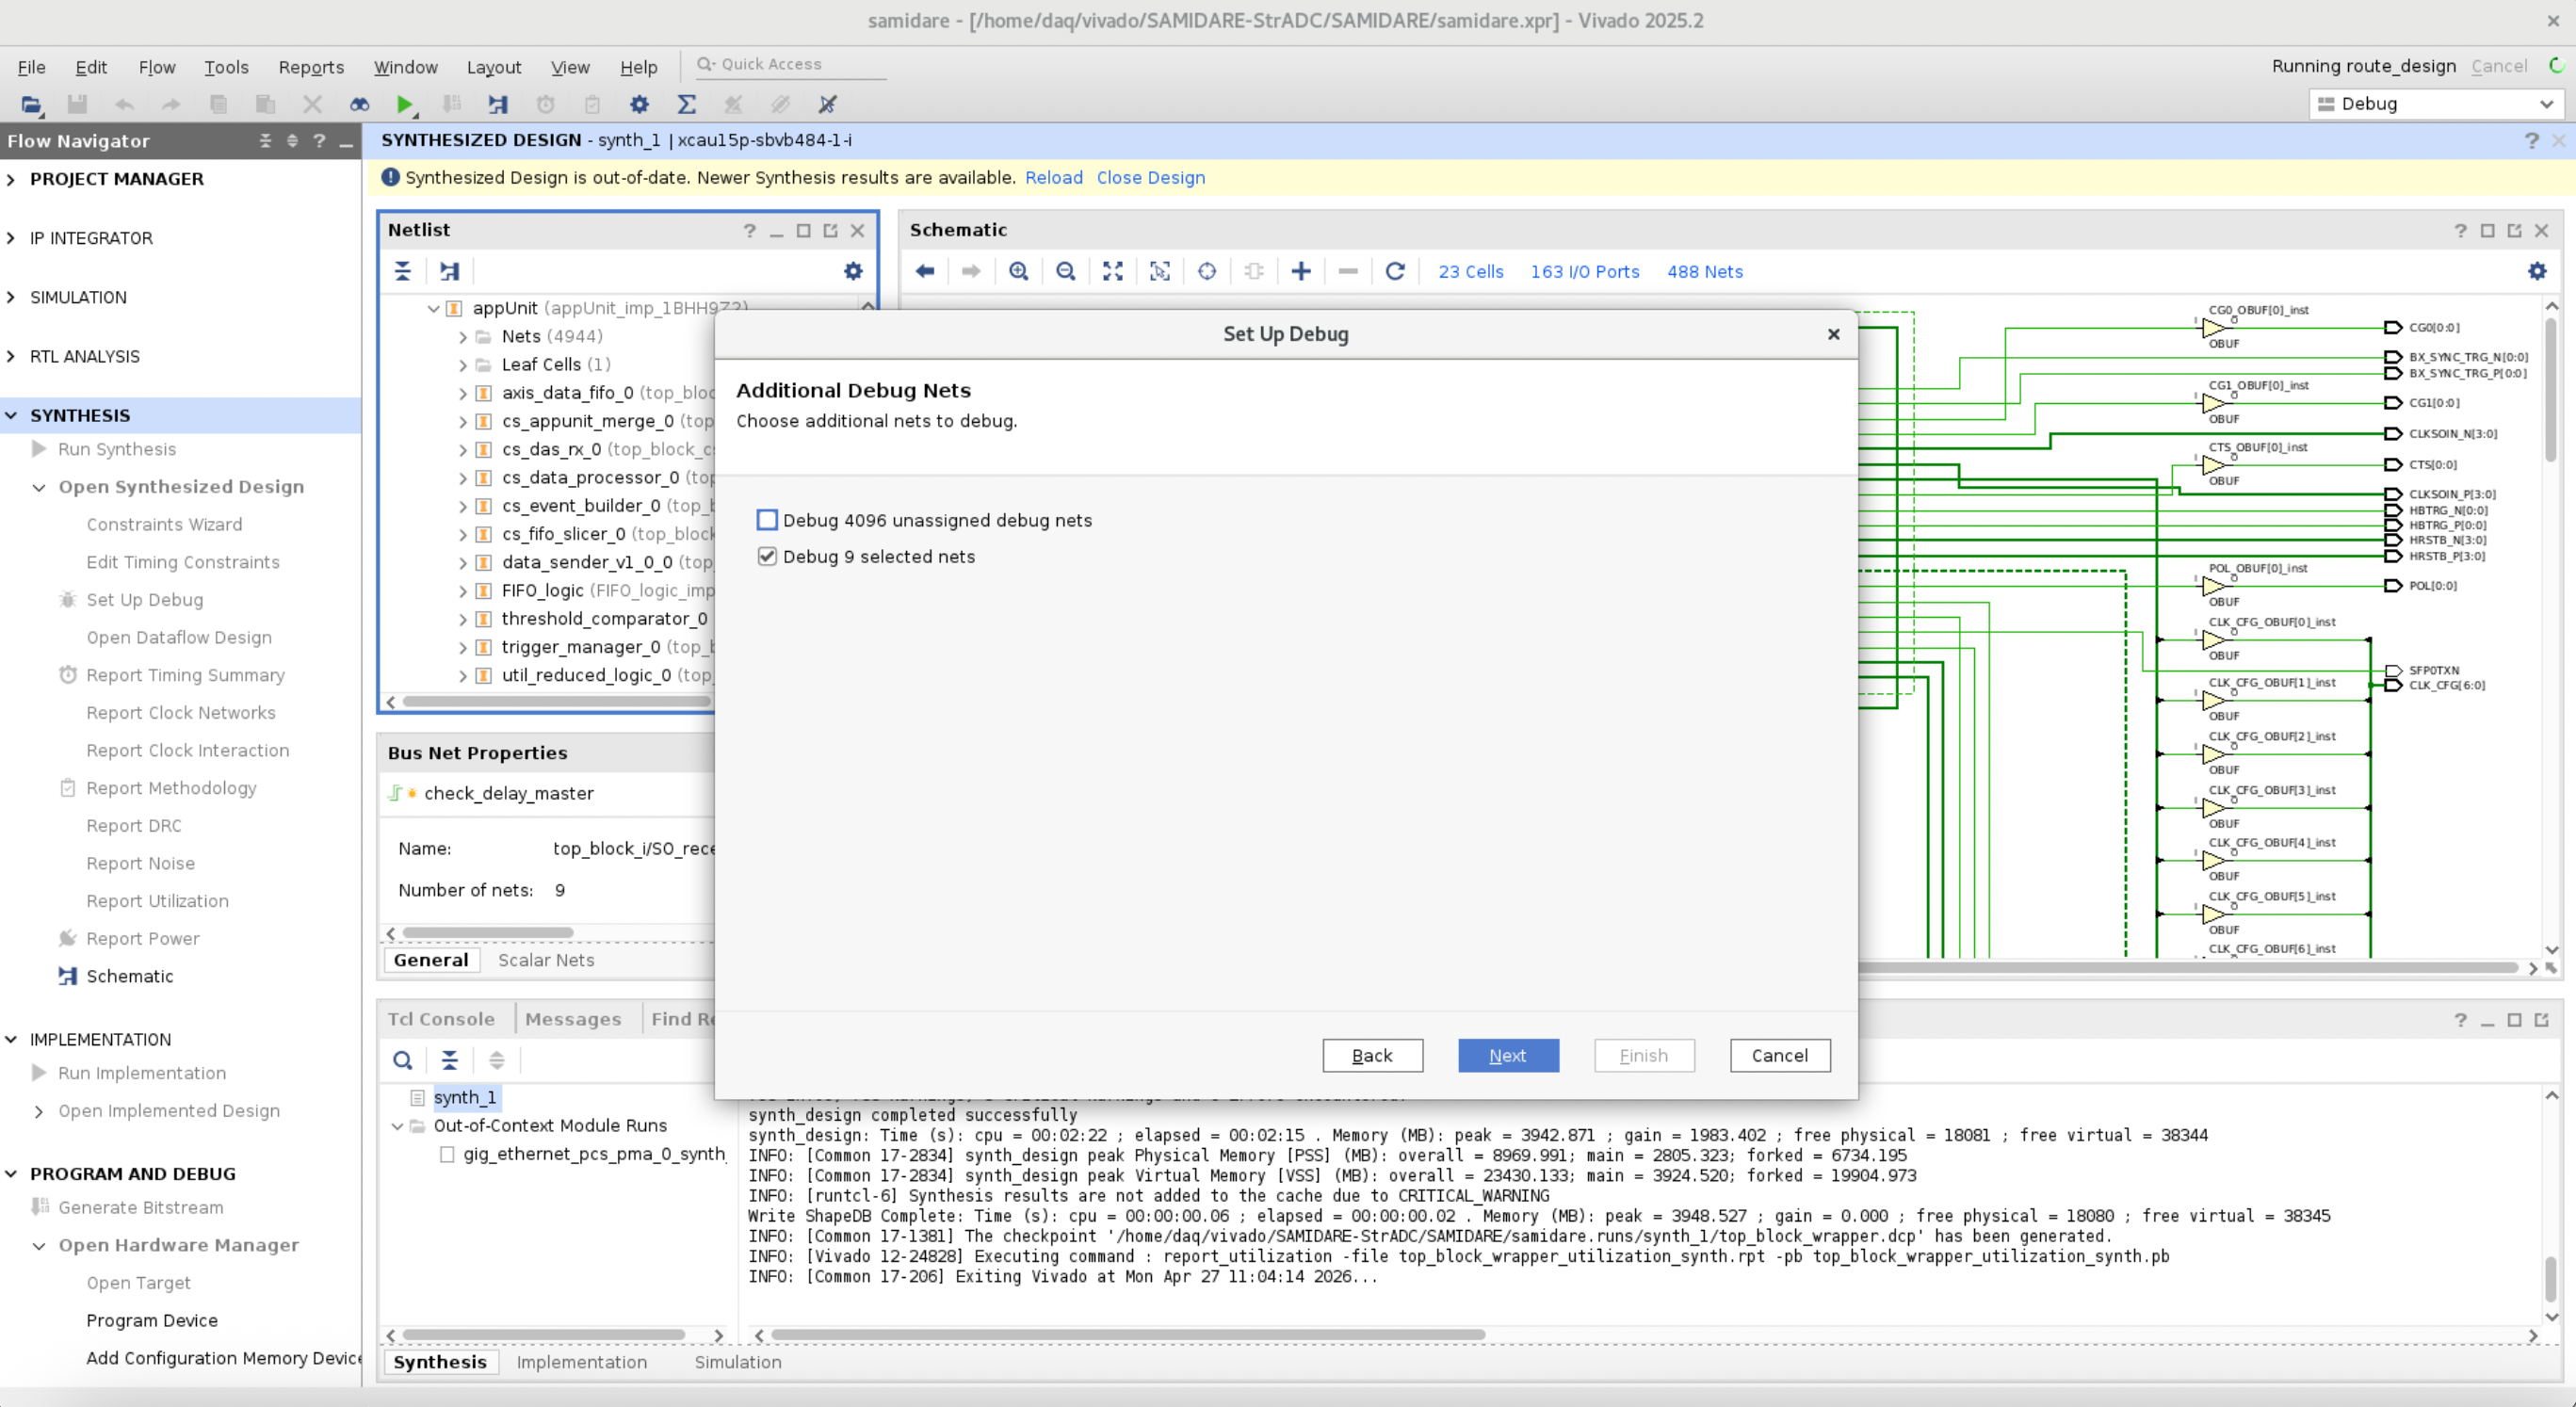Click the Reload link in banner
Image resolution: width=2576 pixels, height=1407 pixels.
point(1053,177)
